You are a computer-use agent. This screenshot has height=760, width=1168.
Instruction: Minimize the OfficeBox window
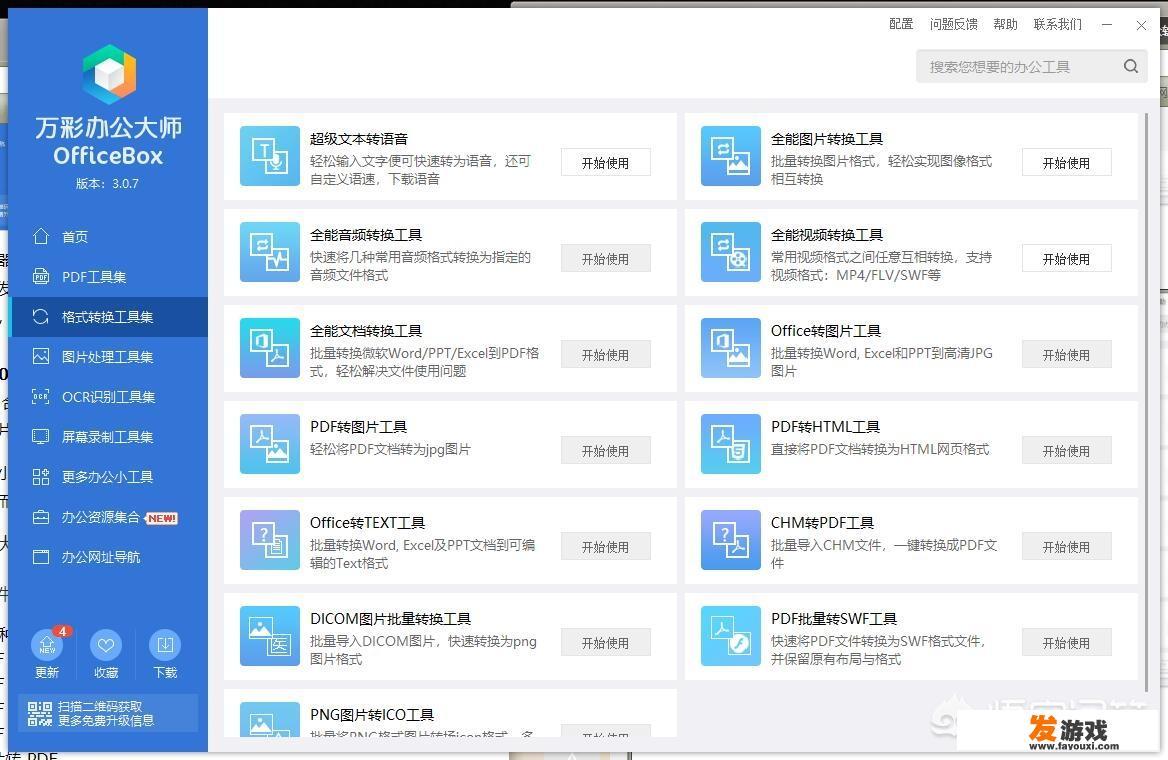pyautogui.click(x=1107, y=25)
